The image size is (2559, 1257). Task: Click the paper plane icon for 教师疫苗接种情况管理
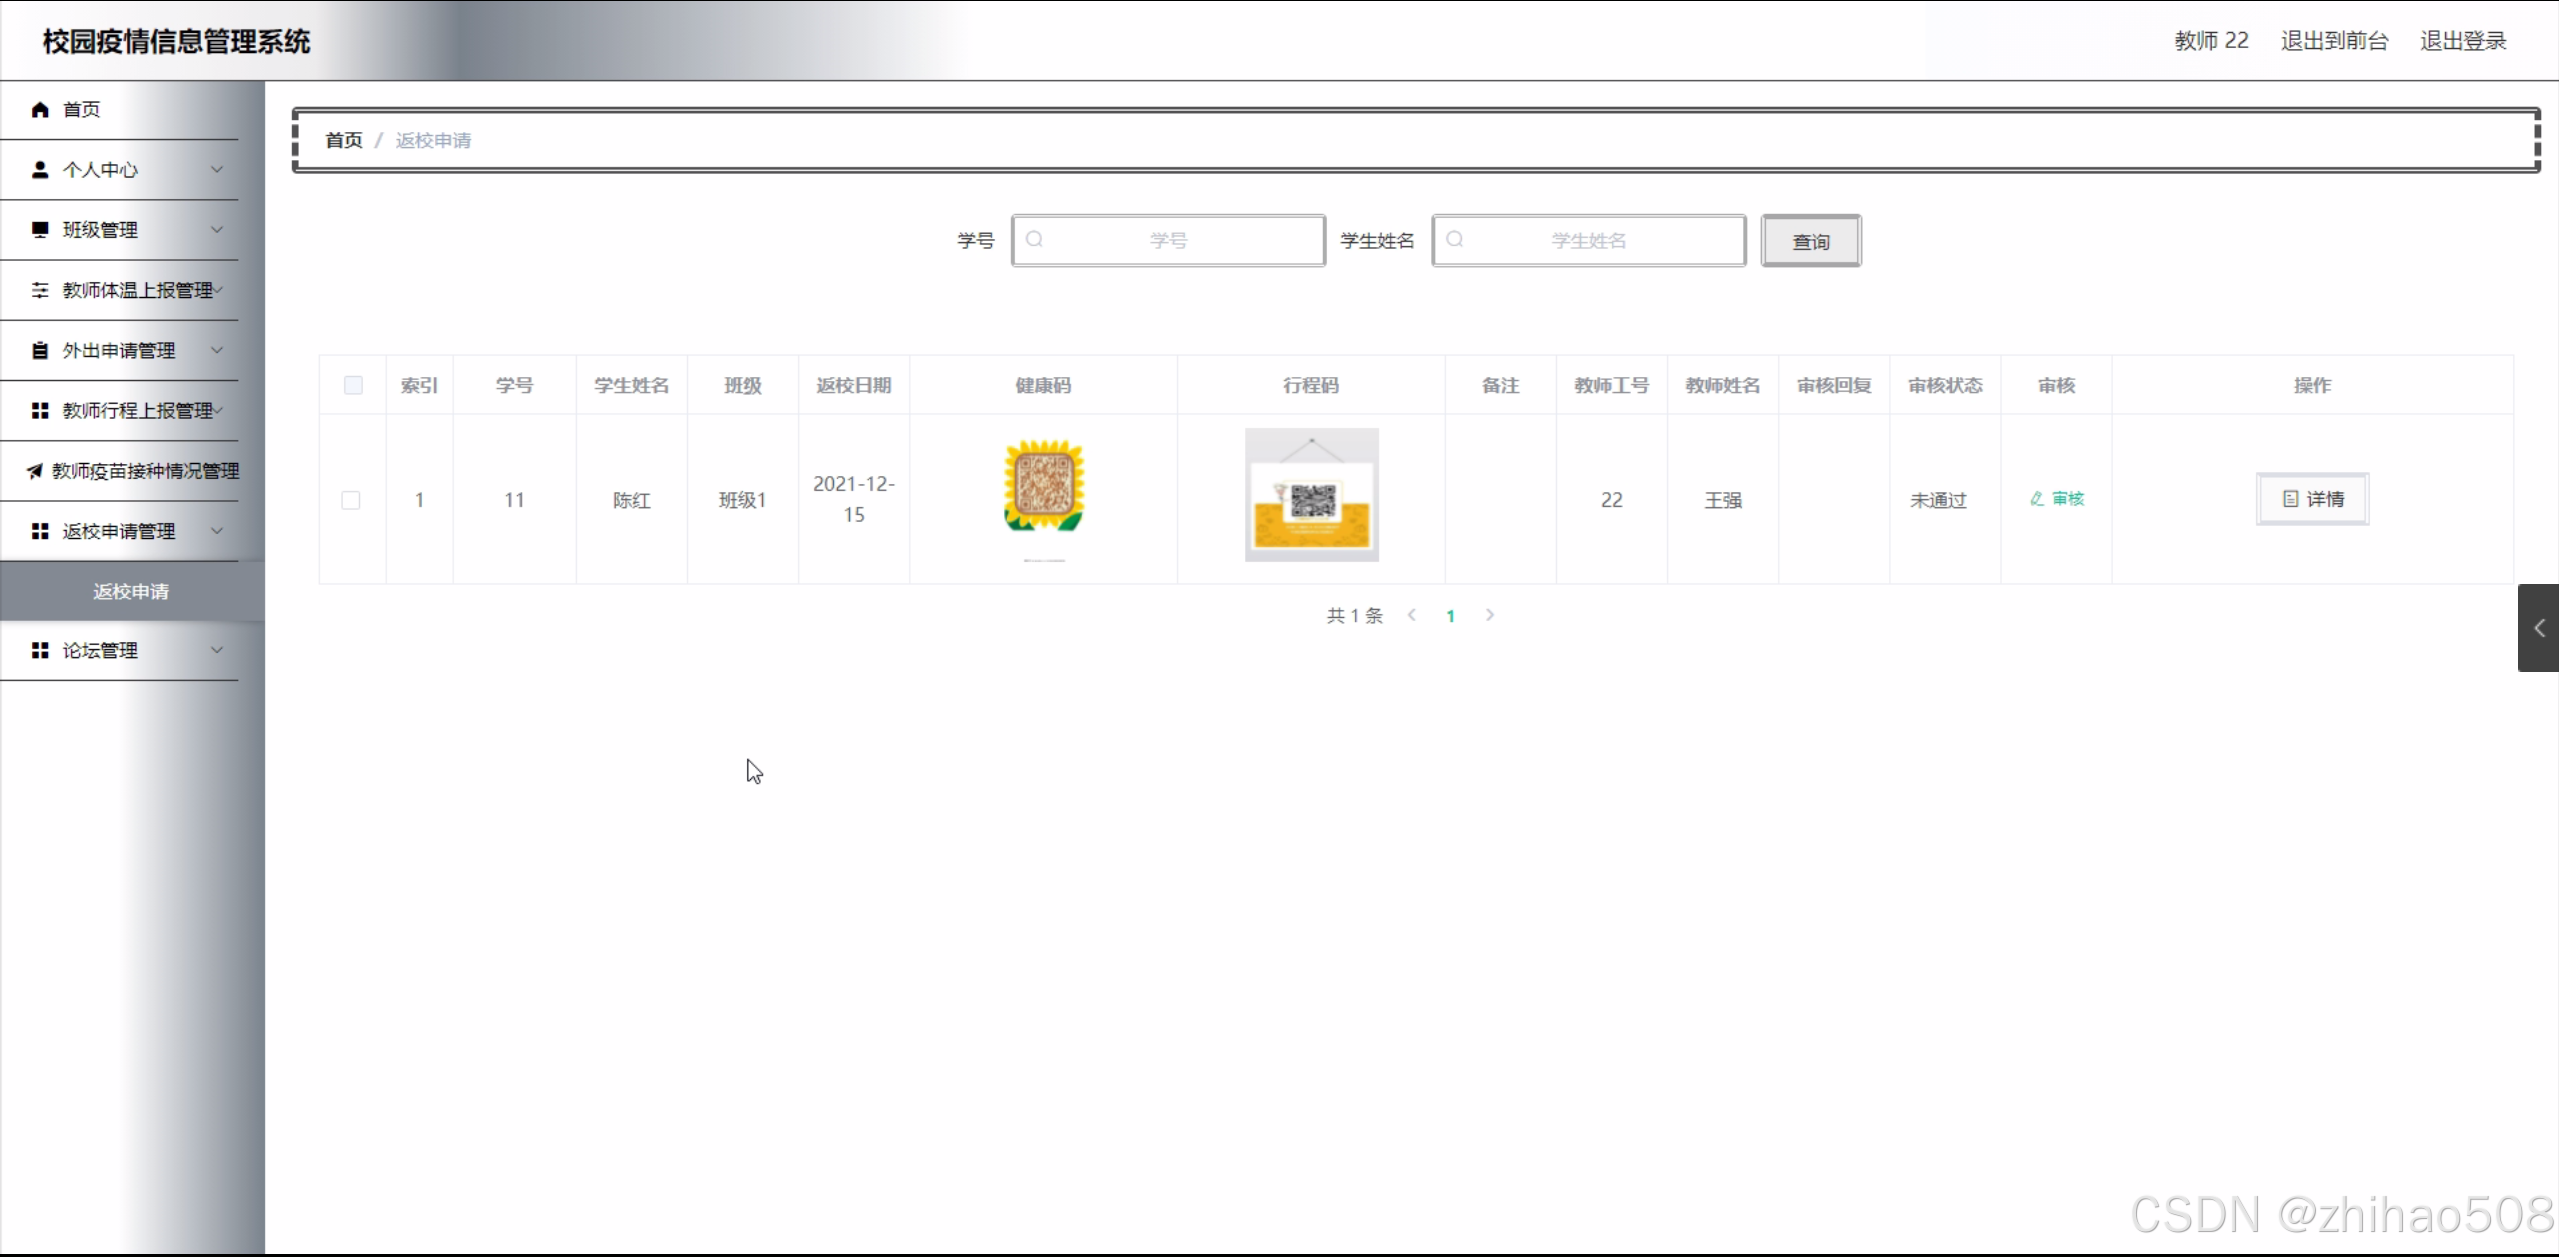(x=35, y=471)
